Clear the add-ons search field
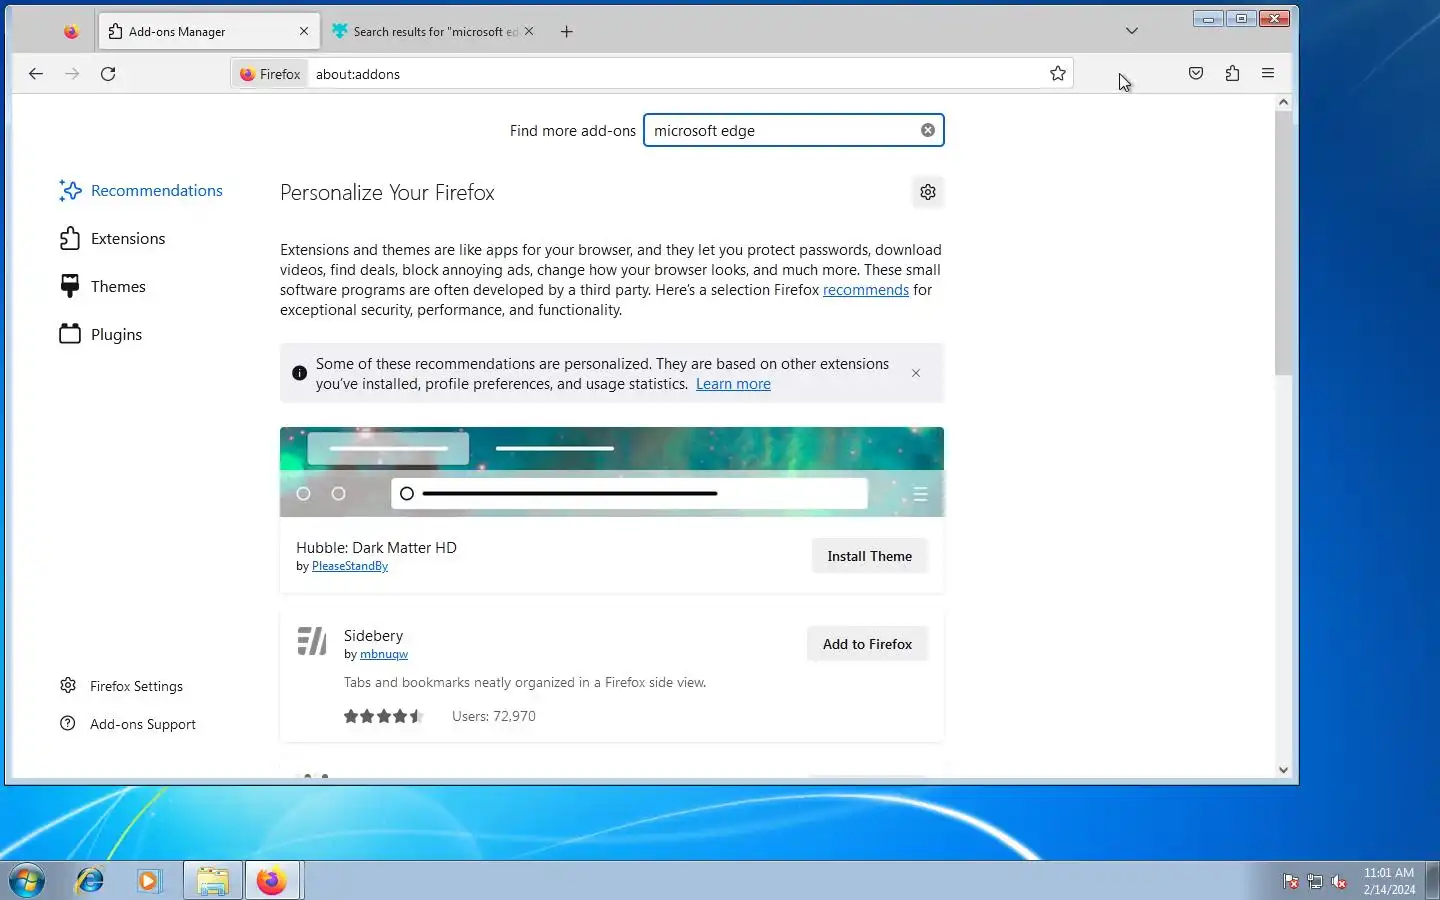Viewport: 1440px width, 900px height. point(928,130)
